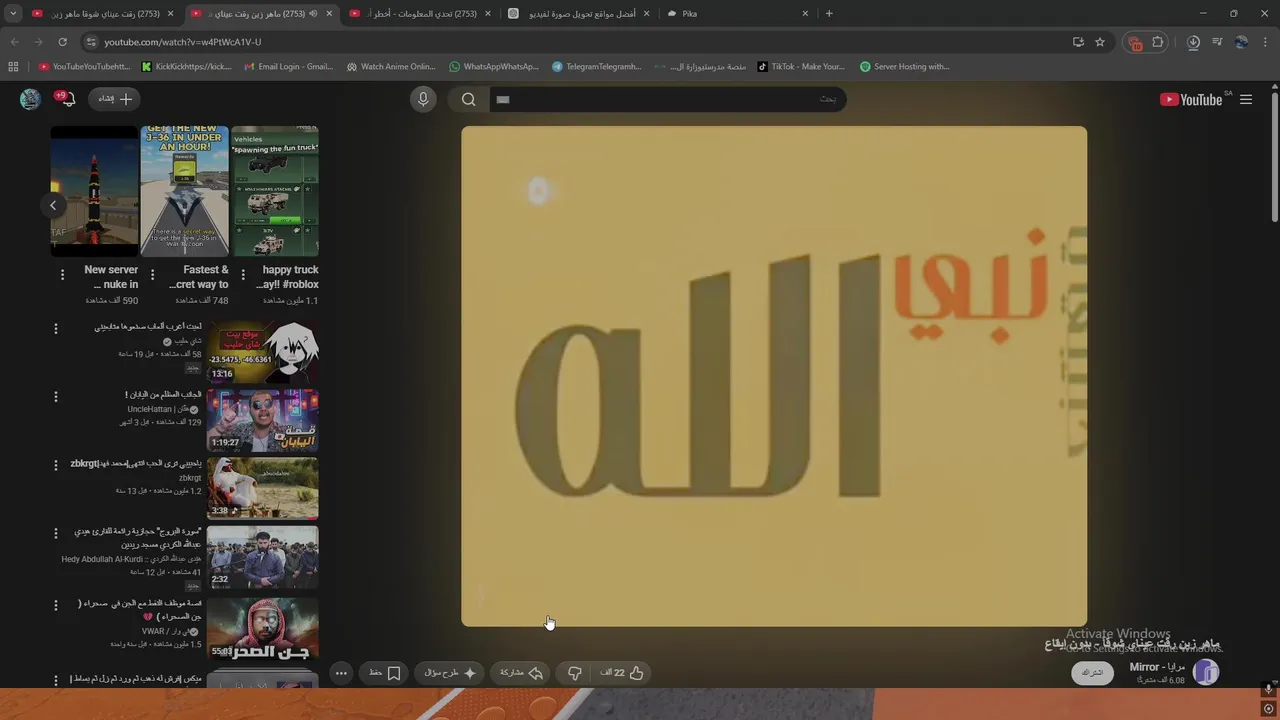Open the notifications bell with 9+ badge
Image resolution: width=1280 pixels, height=720 pixels.
(66, 98)
